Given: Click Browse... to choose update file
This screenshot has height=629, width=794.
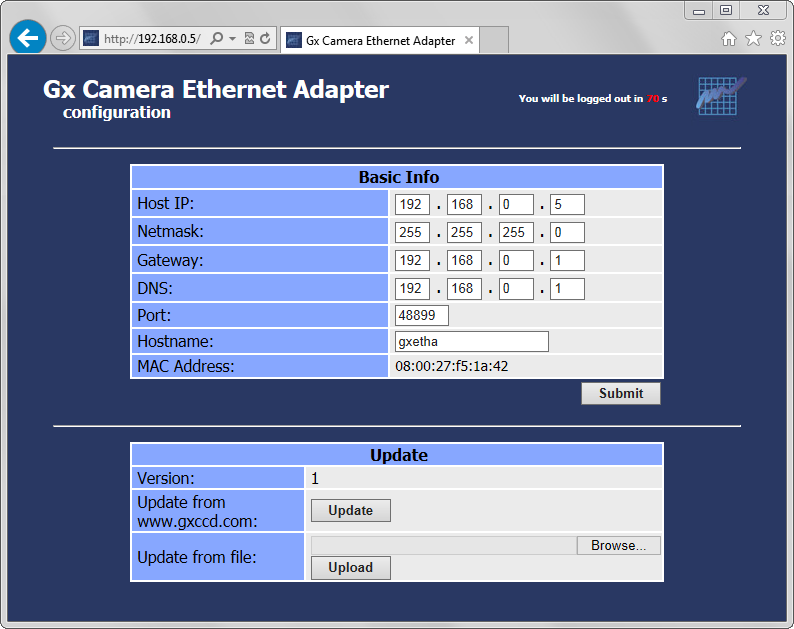Looking at the screenshot, I should coord(618,546).
